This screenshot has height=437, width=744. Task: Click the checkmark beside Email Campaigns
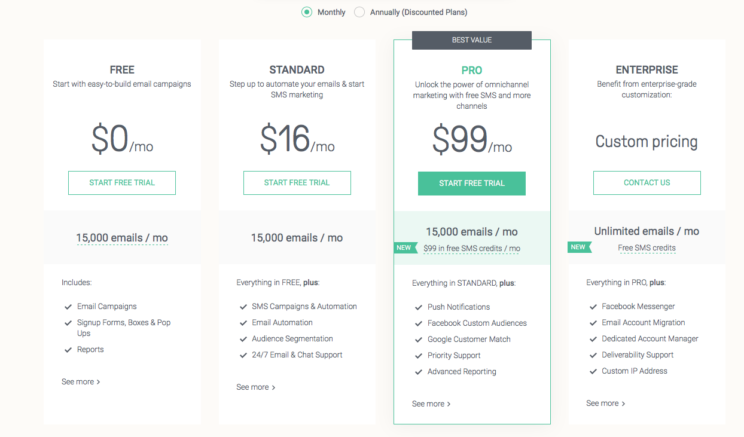point(68,307)
